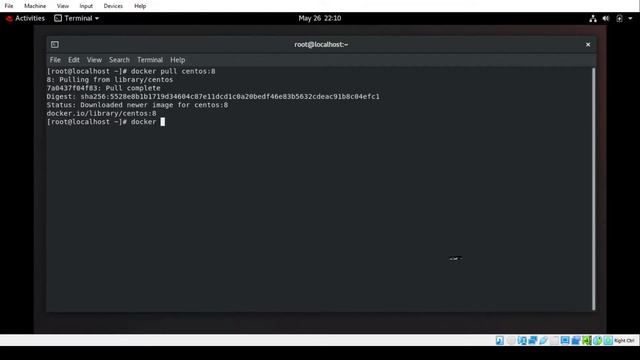The image size is (640, 360).
Task: Click 'docker pull centos:8' command text
Action: pyautogui.click(x=173, y=71)
